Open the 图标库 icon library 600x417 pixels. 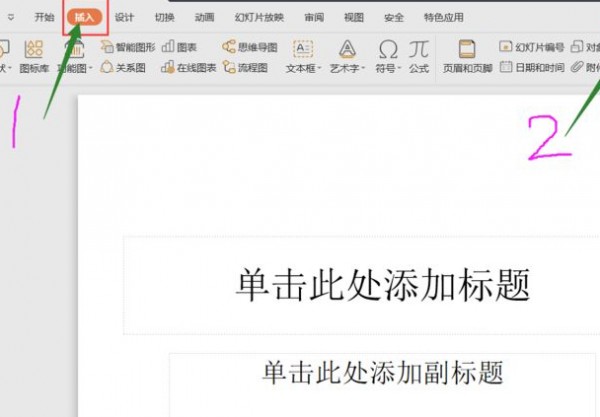pos(34,57)
